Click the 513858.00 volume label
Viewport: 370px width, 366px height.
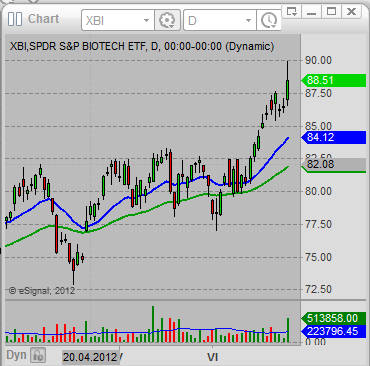pyautogui.click(x=334, y=318)
